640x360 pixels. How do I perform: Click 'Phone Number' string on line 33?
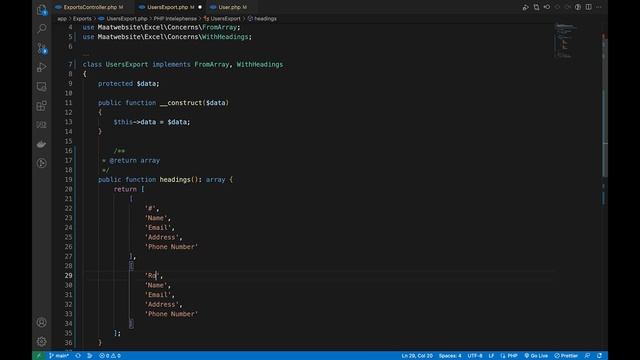pyautogui.click(x=171, y=314)
